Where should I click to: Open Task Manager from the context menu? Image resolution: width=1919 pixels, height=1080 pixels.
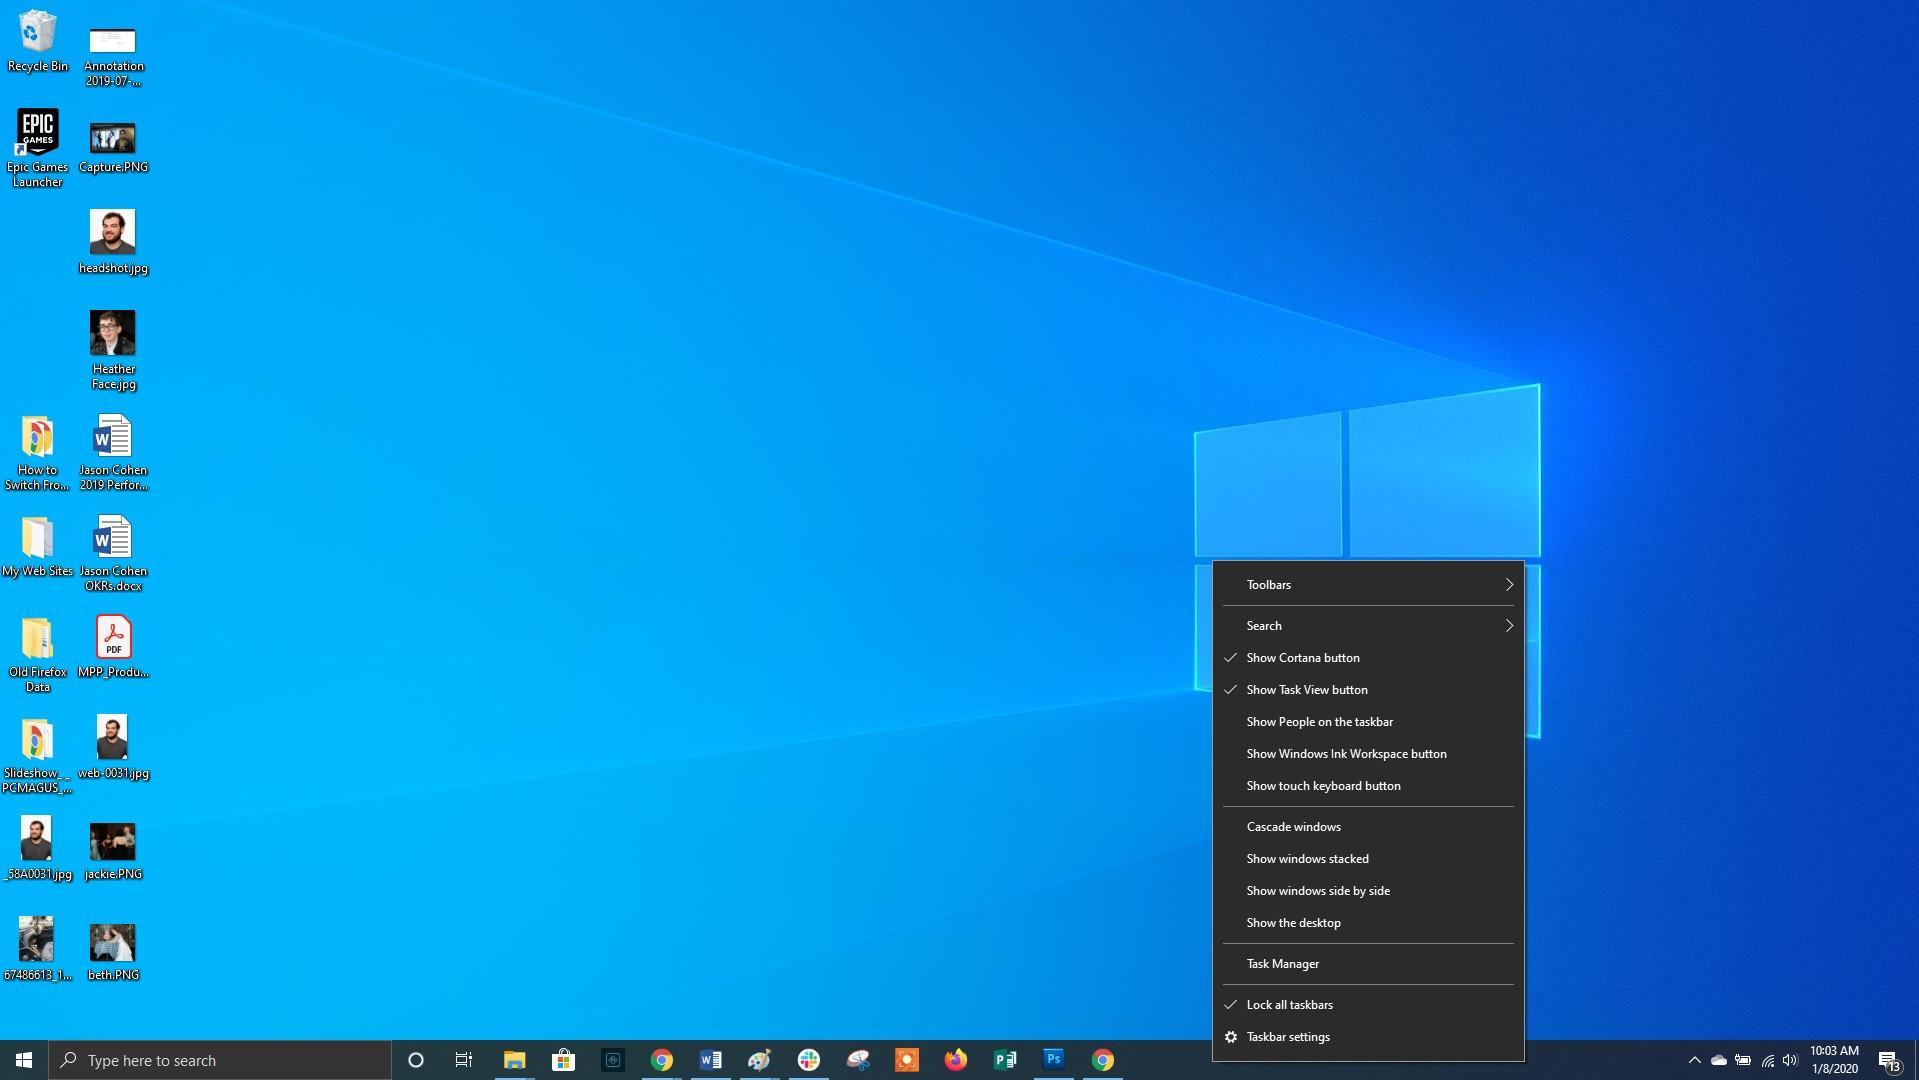(x=1281, y=963)
